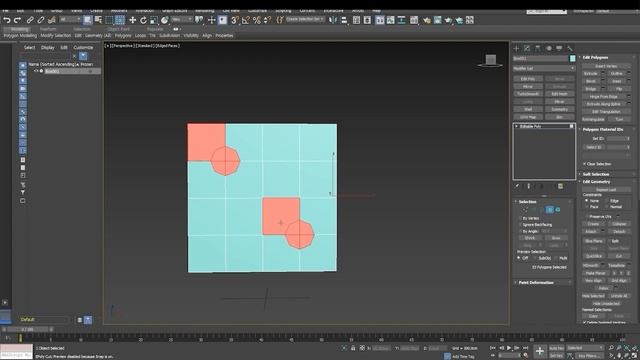Screen dimensions: 640x360
Task: Click Use Pivot Point Center icon
Action: pos(199,20)
